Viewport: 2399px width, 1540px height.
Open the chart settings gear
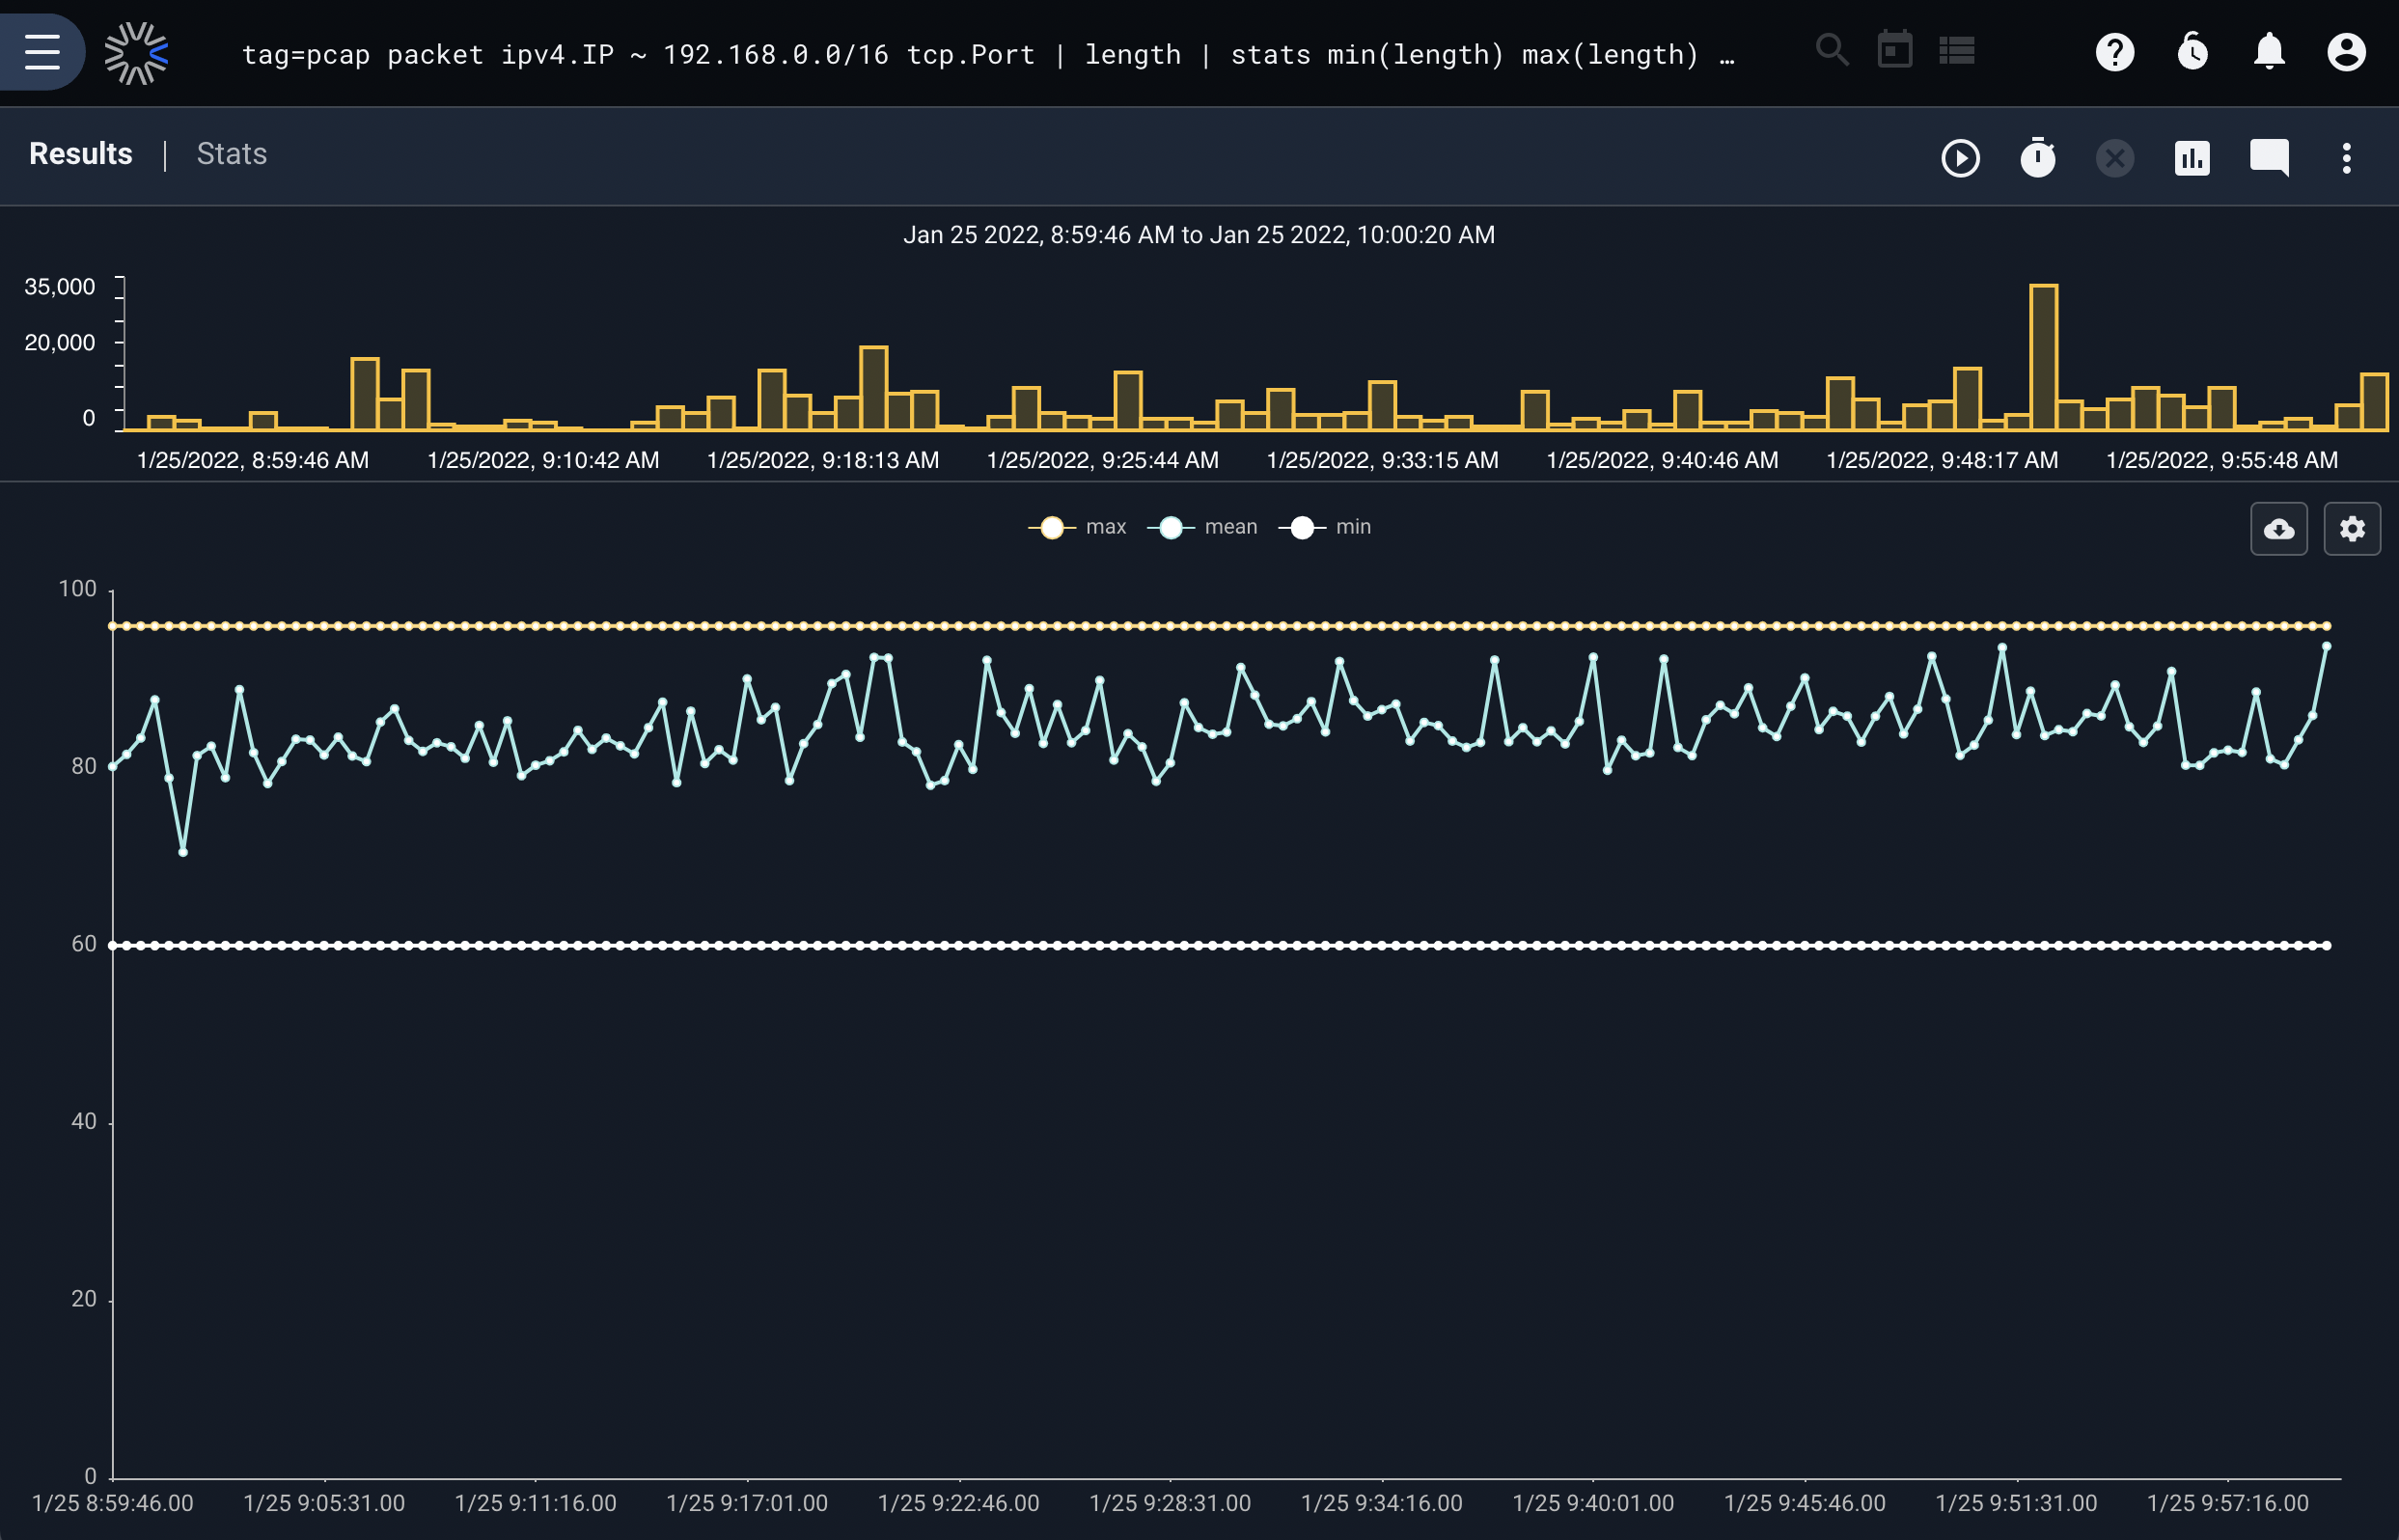pyautogui.click(x=2352, y=529)
